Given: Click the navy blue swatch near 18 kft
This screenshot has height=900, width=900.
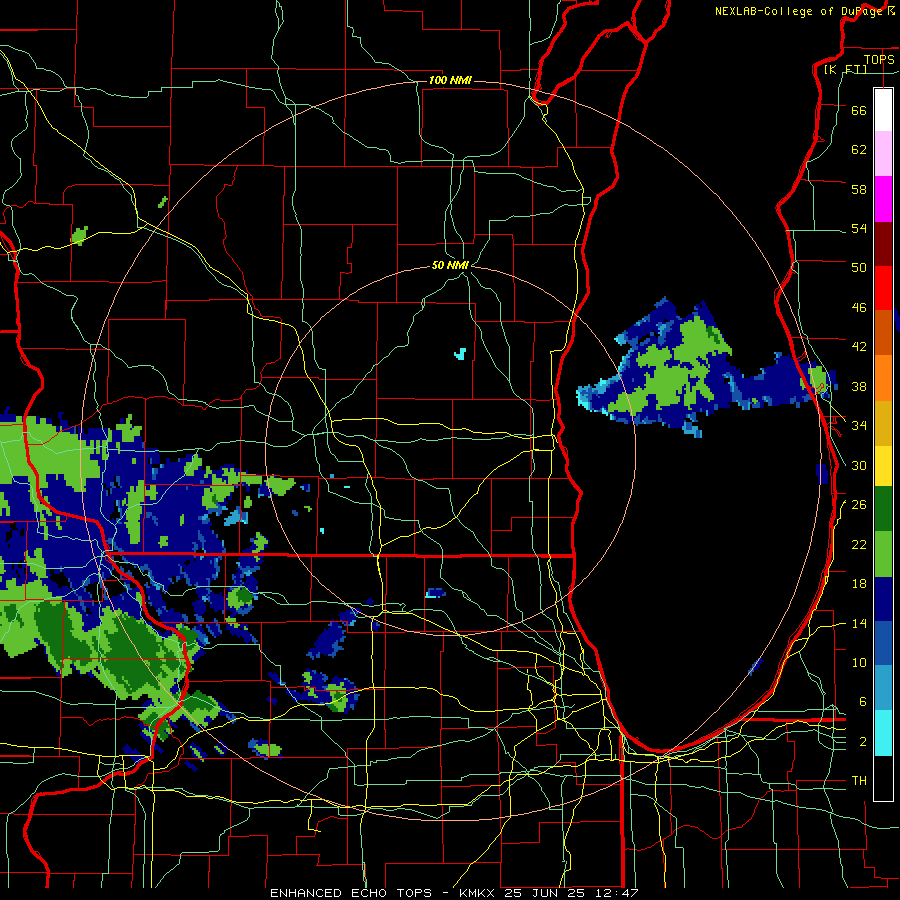Looking at the screenshot, I should click(883, 599).
